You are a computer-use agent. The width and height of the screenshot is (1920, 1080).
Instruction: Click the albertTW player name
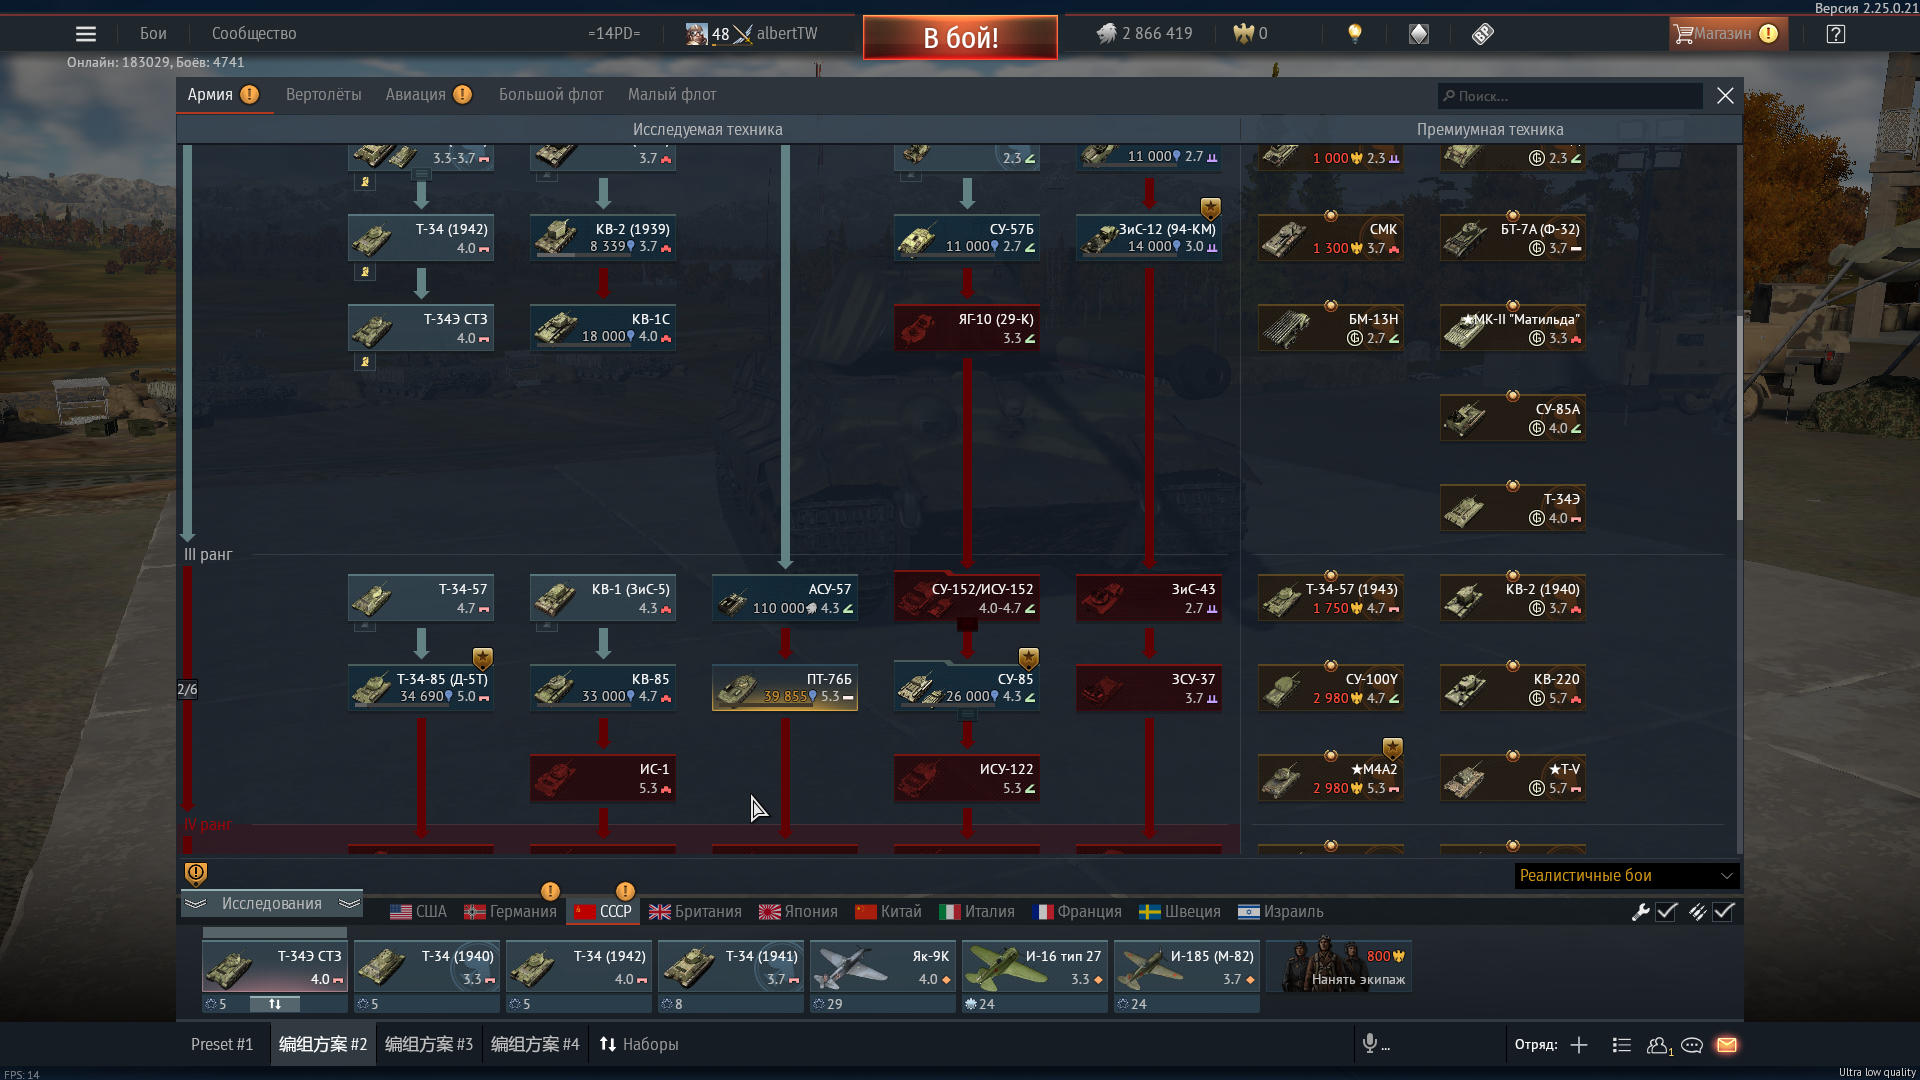tap(787, 34)
